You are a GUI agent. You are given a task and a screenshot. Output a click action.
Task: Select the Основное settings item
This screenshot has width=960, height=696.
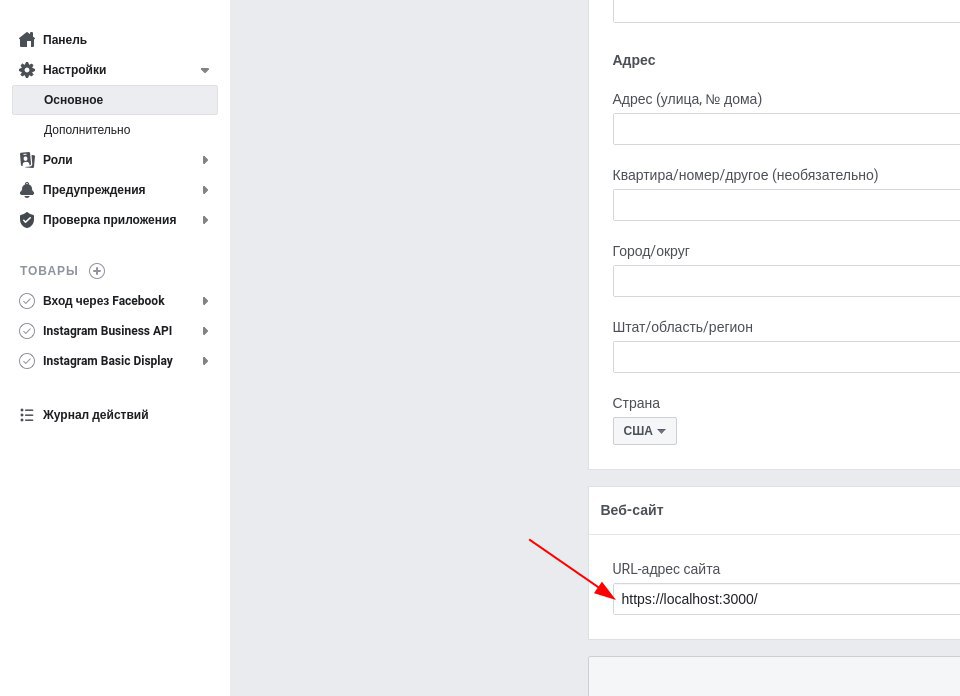pyautogui.click(x=115, y=100)
